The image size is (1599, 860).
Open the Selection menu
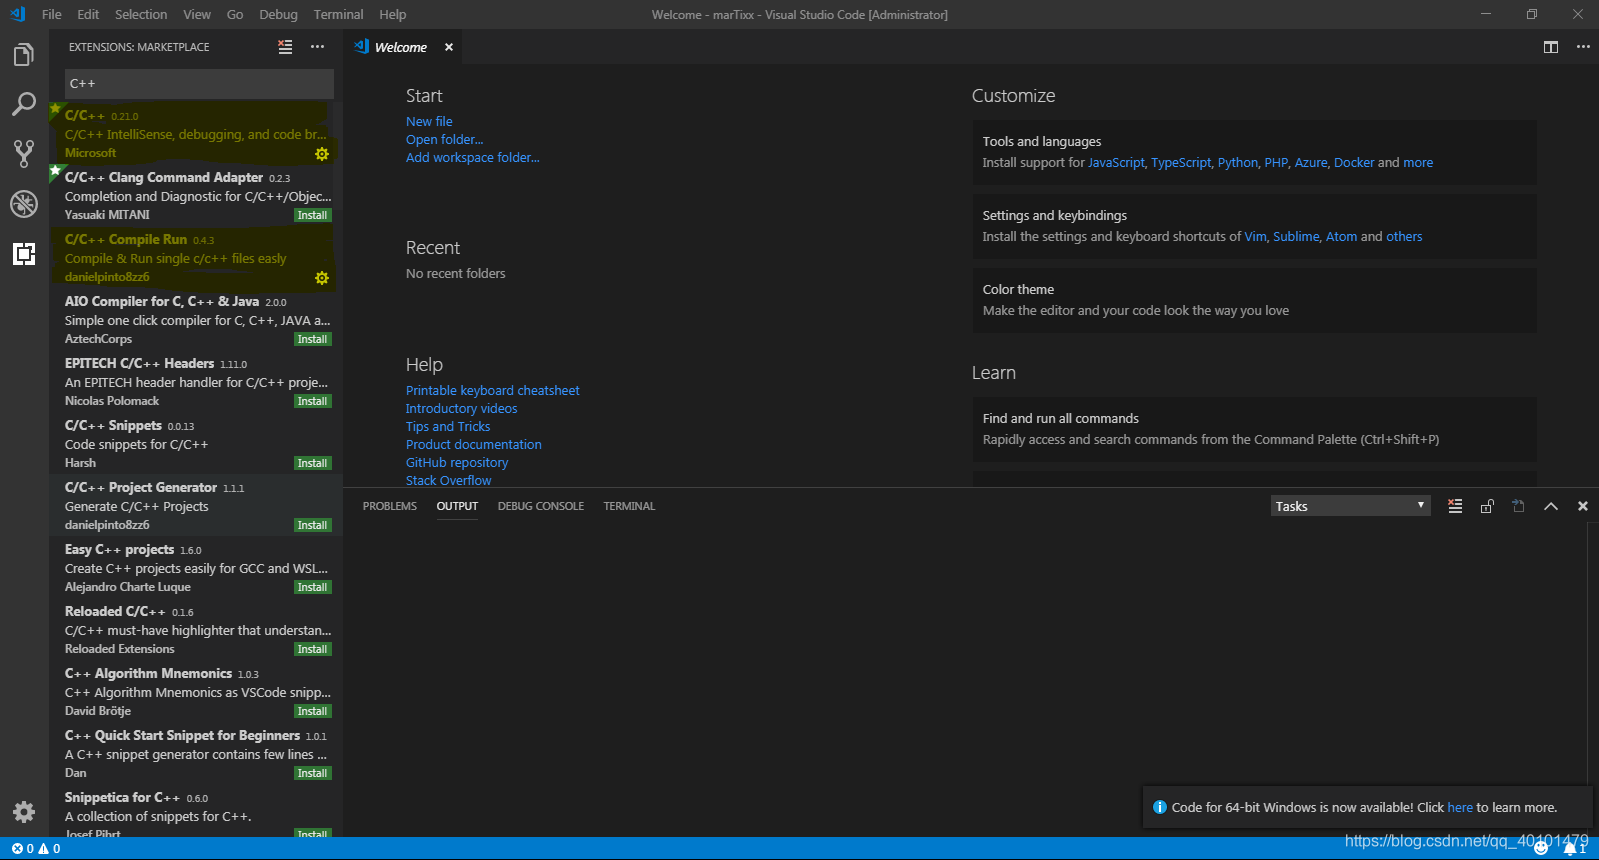coord(141,14)
